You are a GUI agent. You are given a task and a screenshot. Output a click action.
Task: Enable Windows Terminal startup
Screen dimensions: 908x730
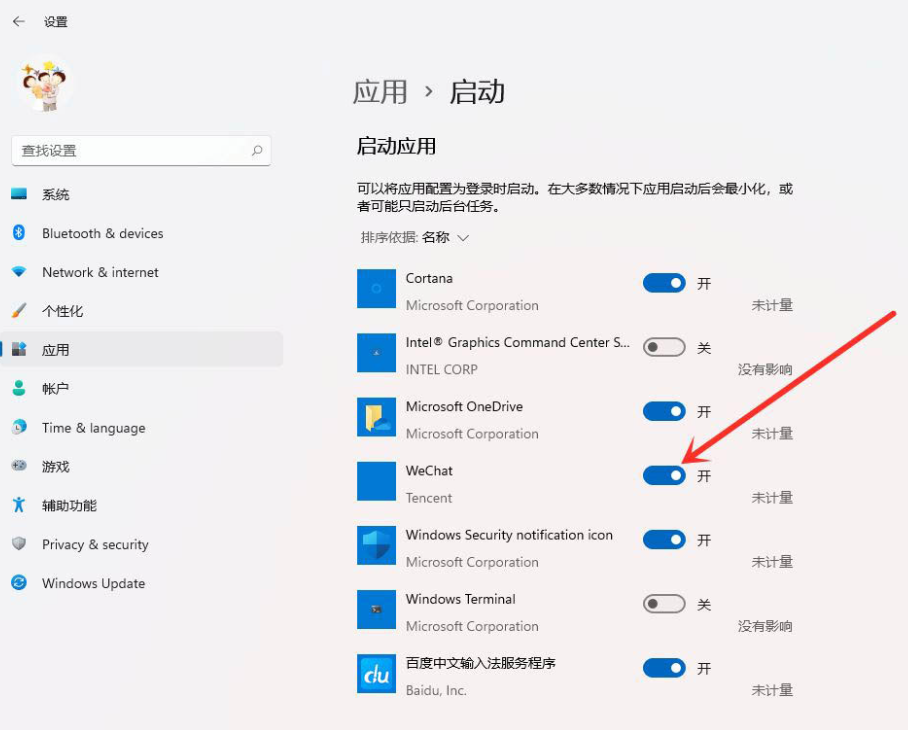(x=664, y=604)
